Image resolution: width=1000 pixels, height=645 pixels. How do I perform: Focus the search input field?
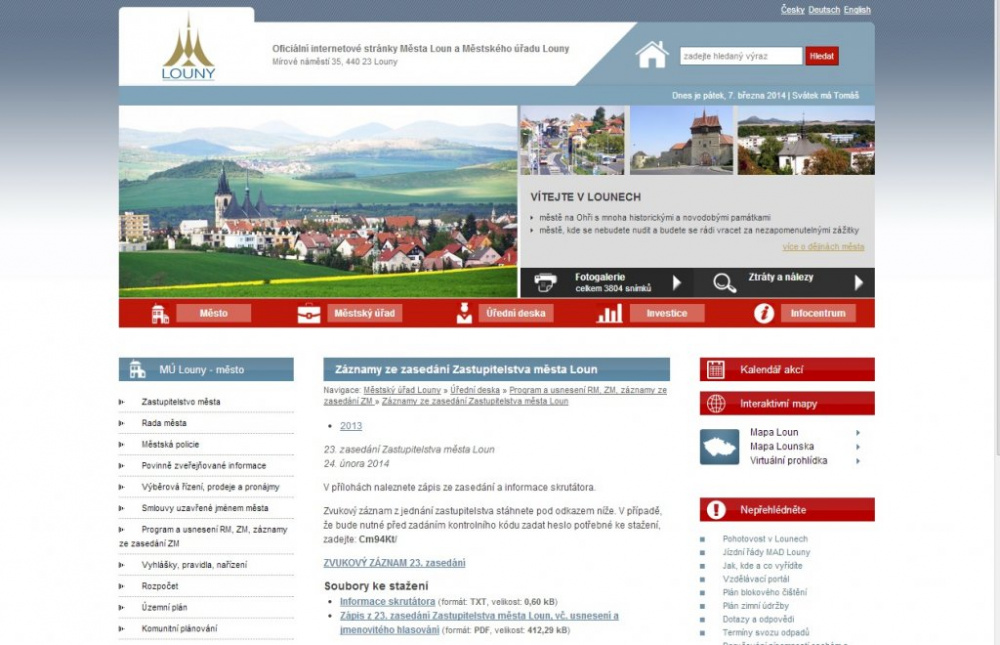[741, 56]
